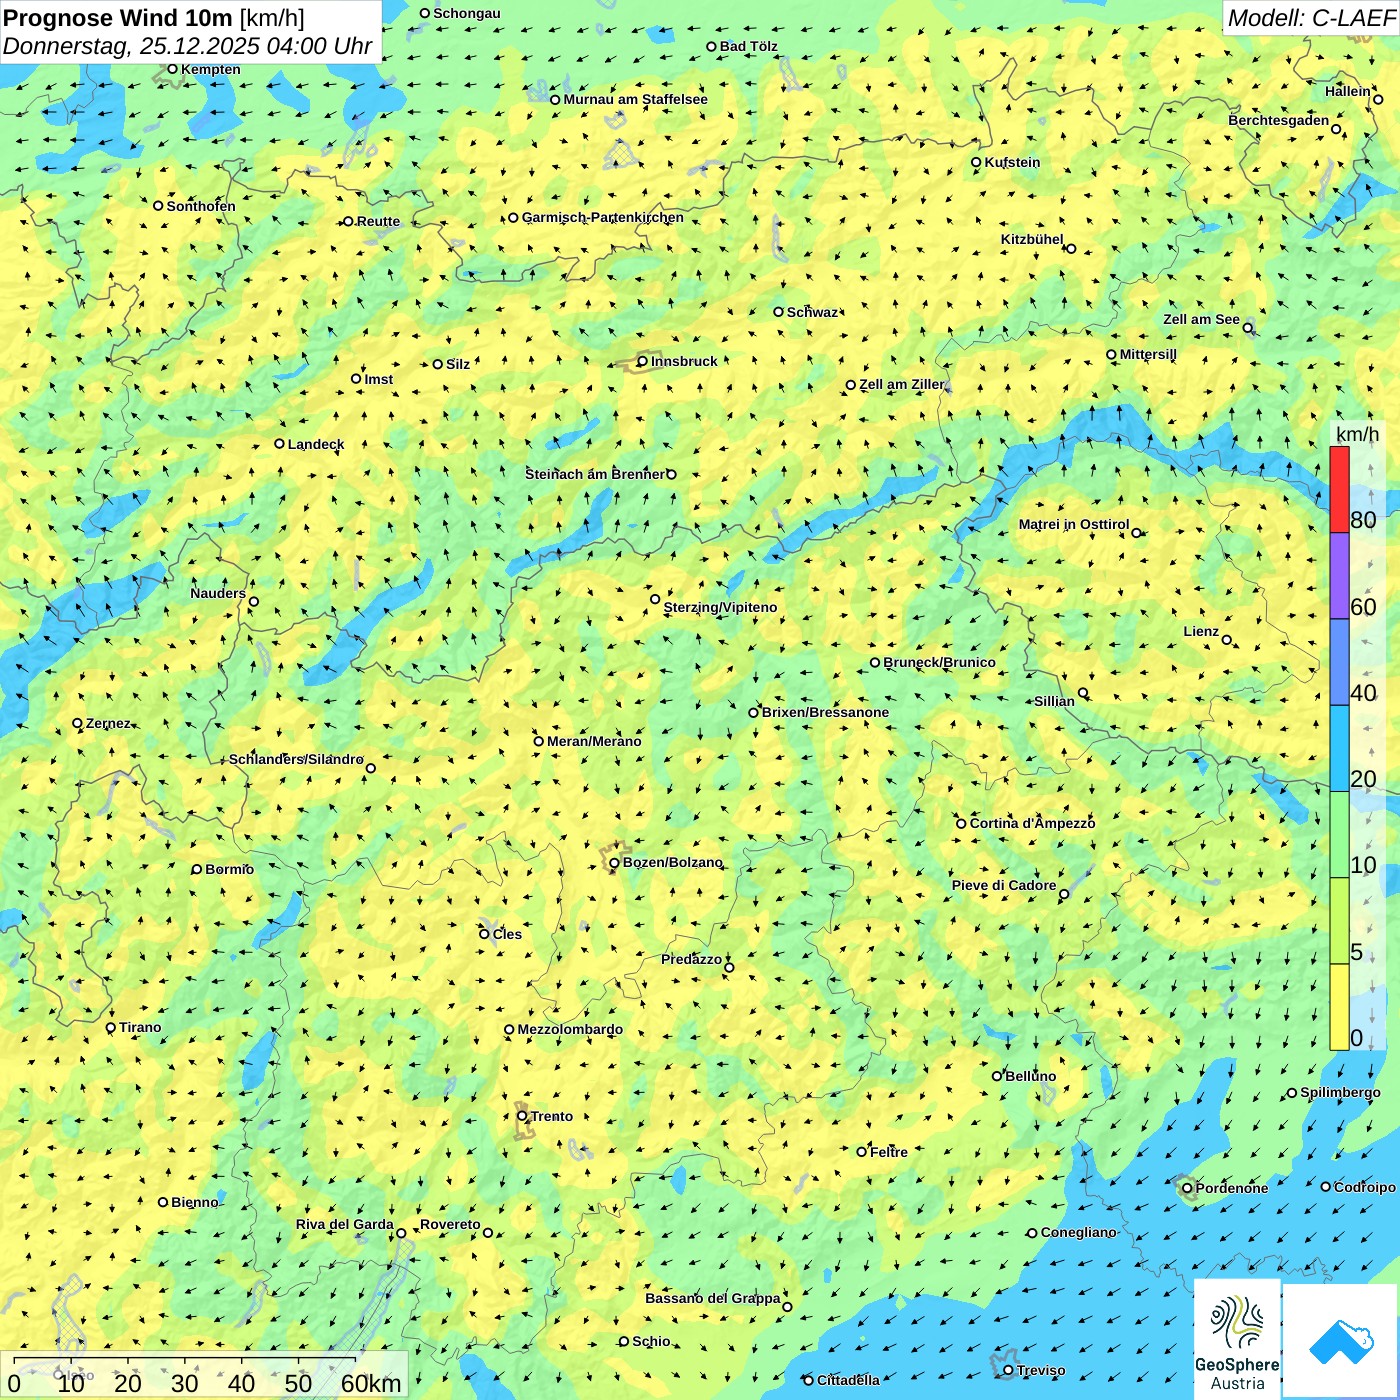Click the 'Modell: C-LAEF' label

(1311, 18)
